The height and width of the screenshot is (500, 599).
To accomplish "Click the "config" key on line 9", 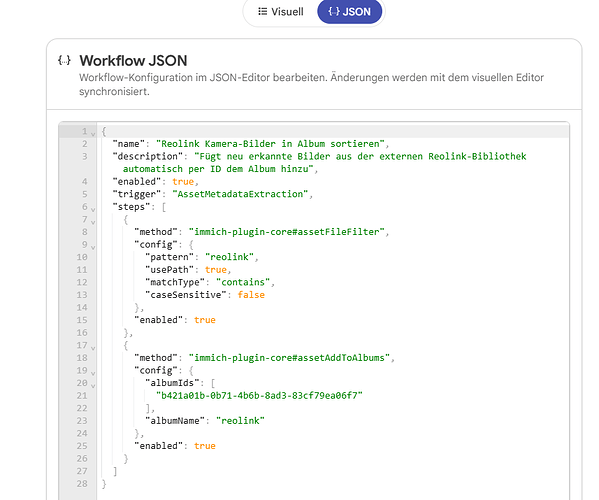I will tap(156, 244).
